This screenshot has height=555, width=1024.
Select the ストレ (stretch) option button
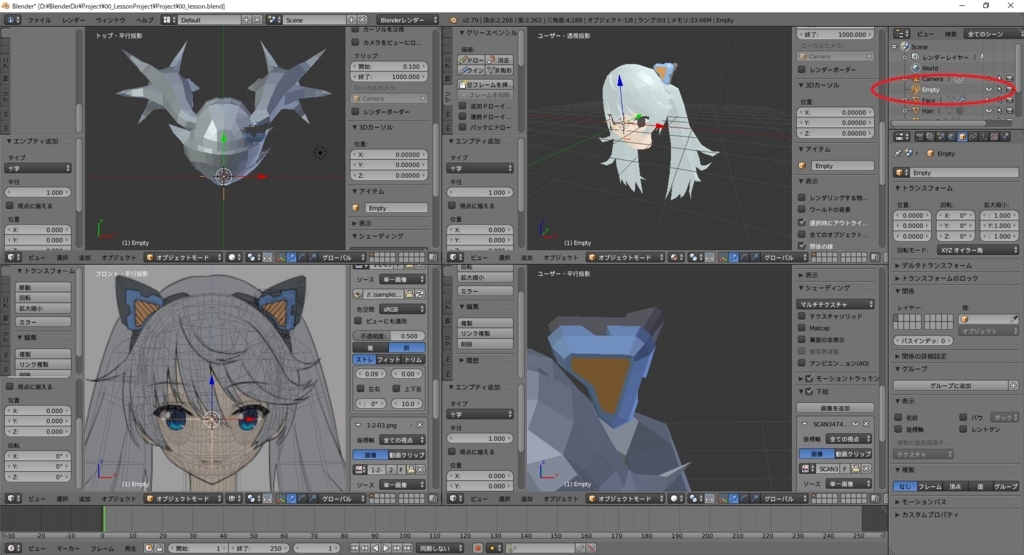pyautogui.click(x=364, y=360)
